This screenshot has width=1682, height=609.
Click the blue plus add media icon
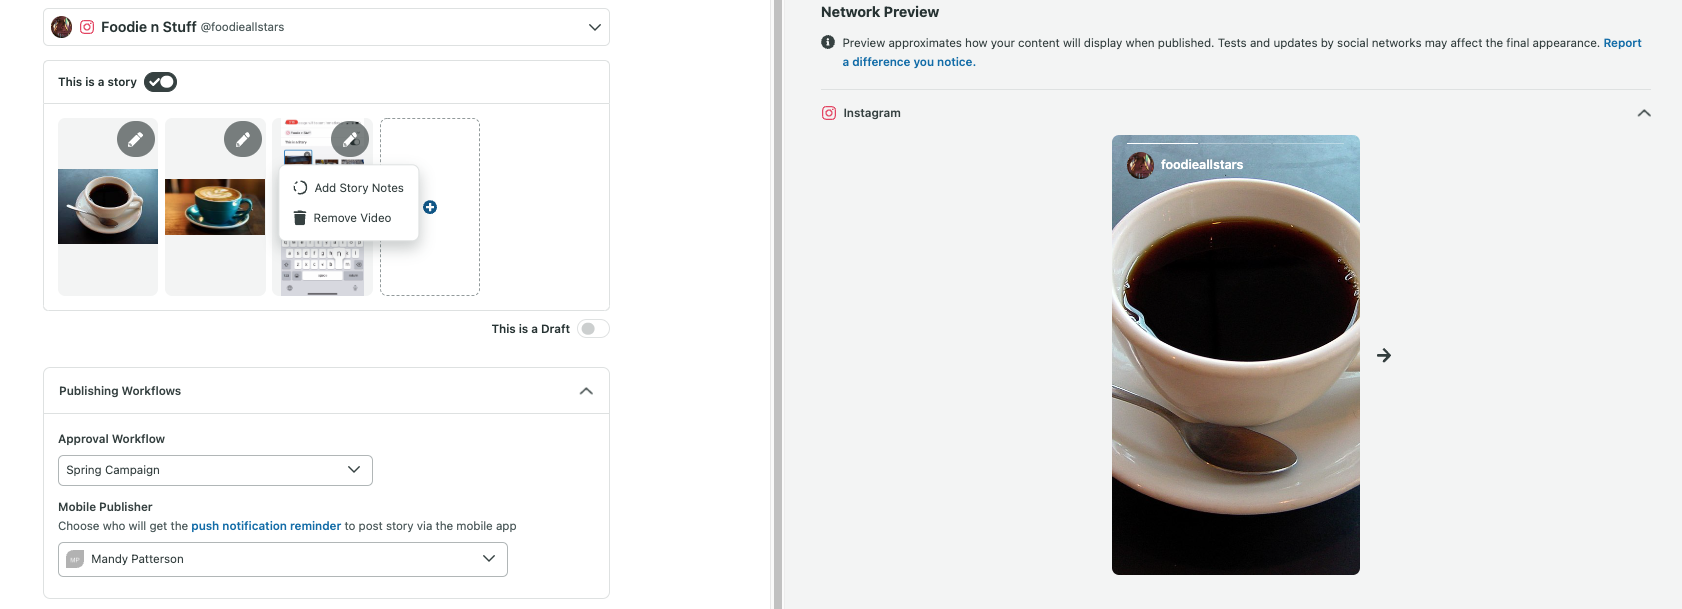click(430, 207)
